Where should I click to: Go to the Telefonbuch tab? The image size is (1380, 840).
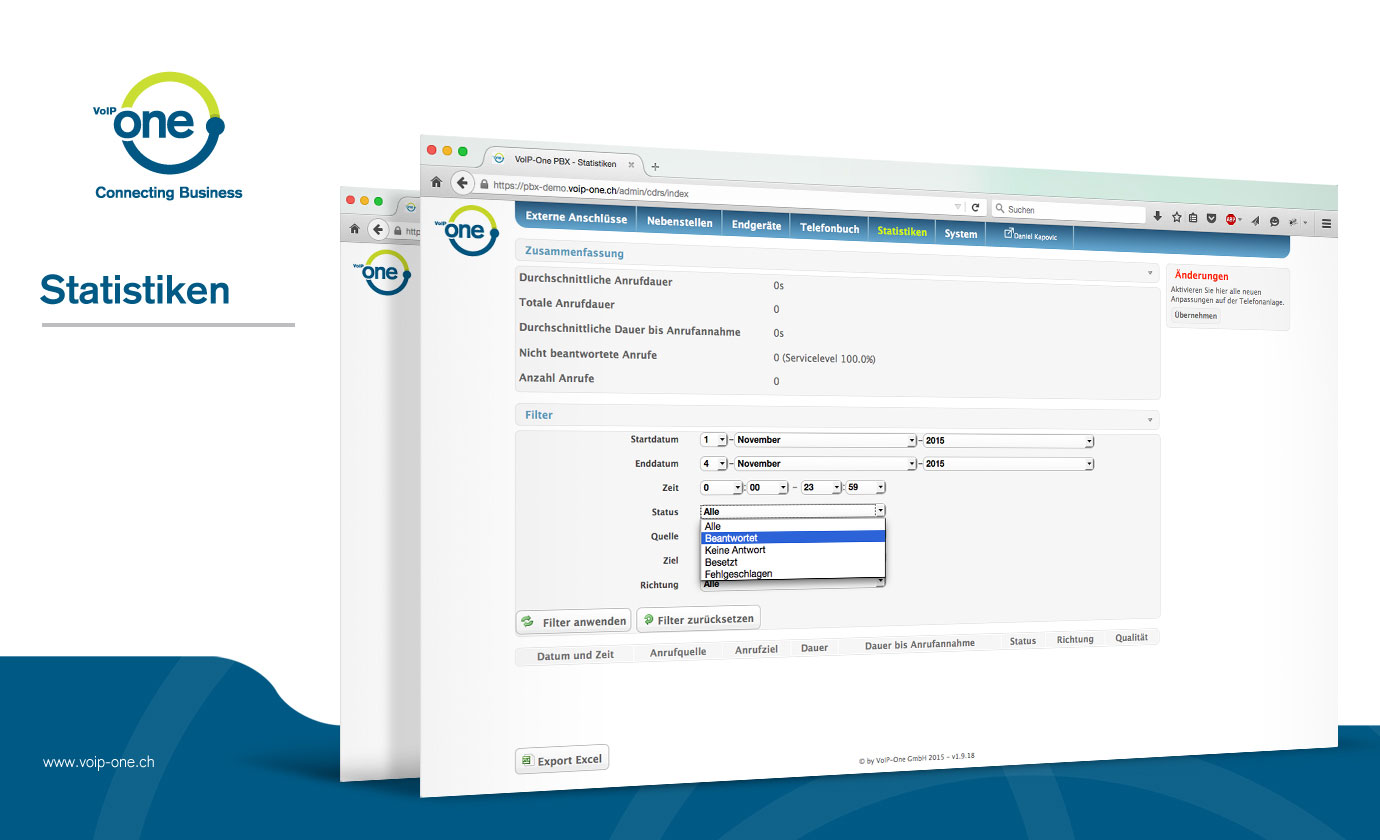point(829,228)
